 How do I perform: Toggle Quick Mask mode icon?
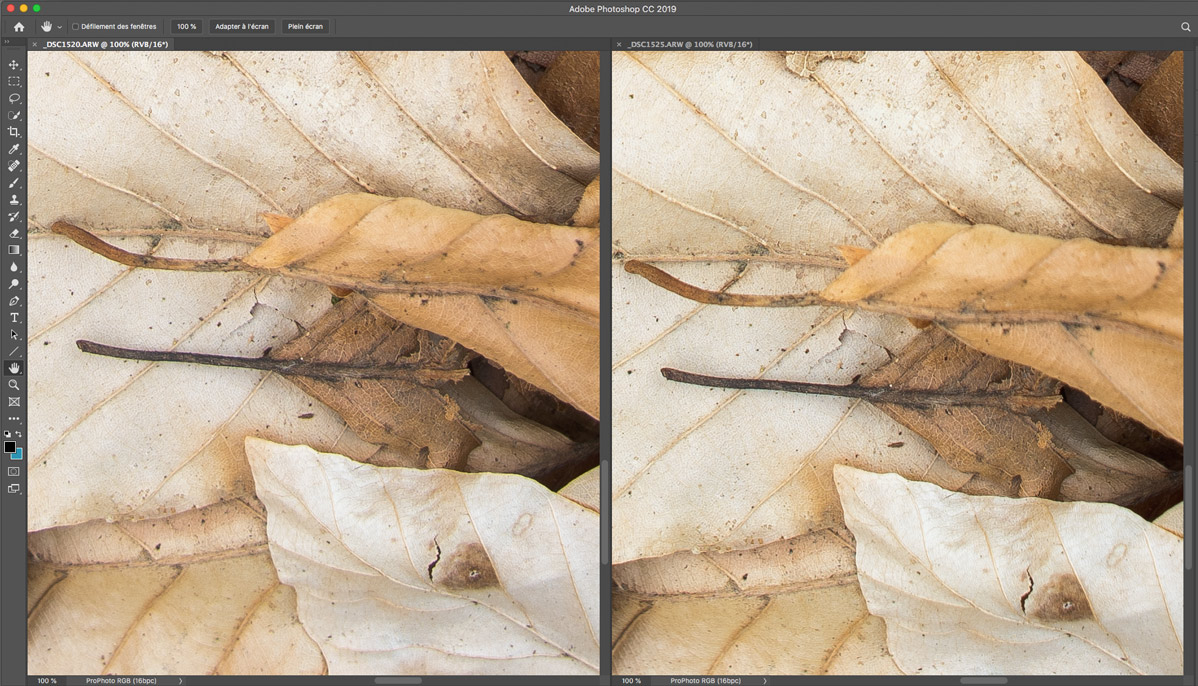point(14,471)
